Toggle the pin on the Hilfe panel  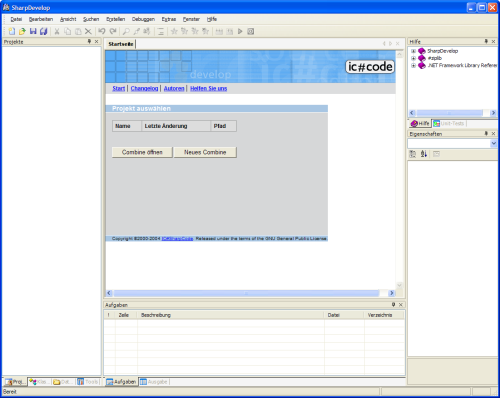click(486, 41)
